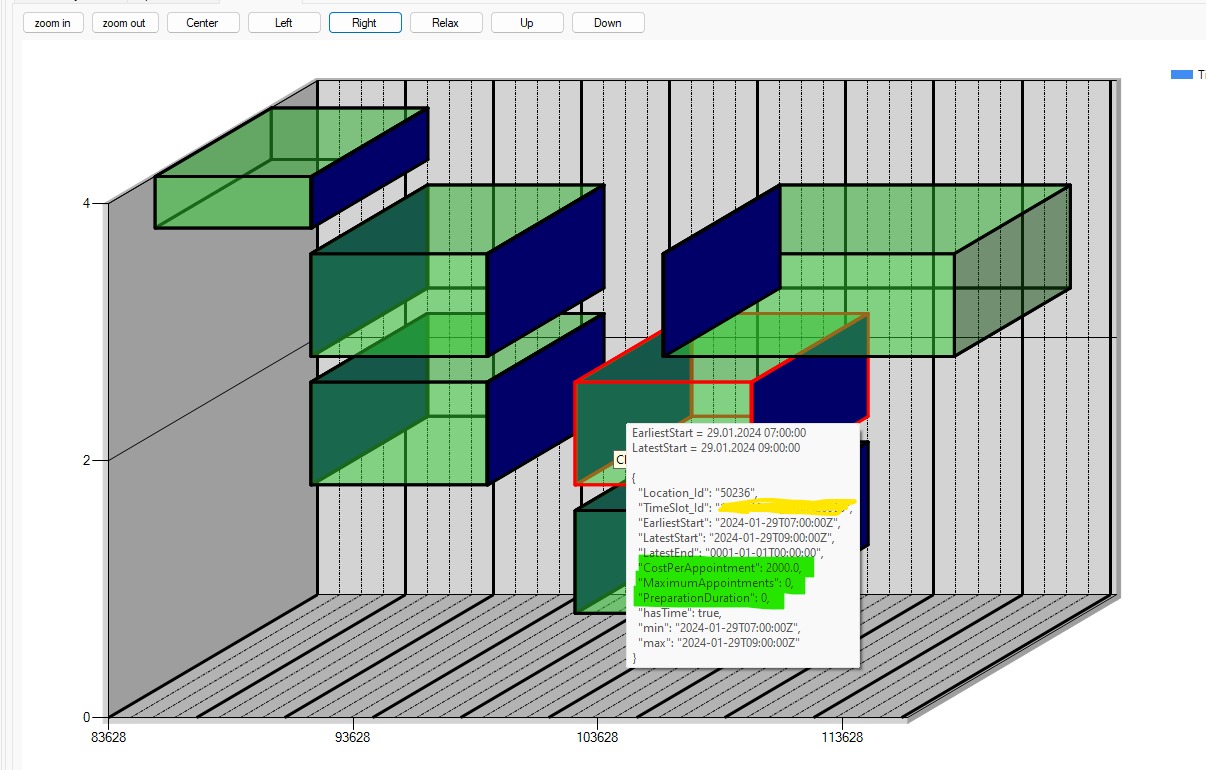Screen dimensions: 1206x770
Task: Click the Down button in the toolbar
Action: (x=608, y=23)
